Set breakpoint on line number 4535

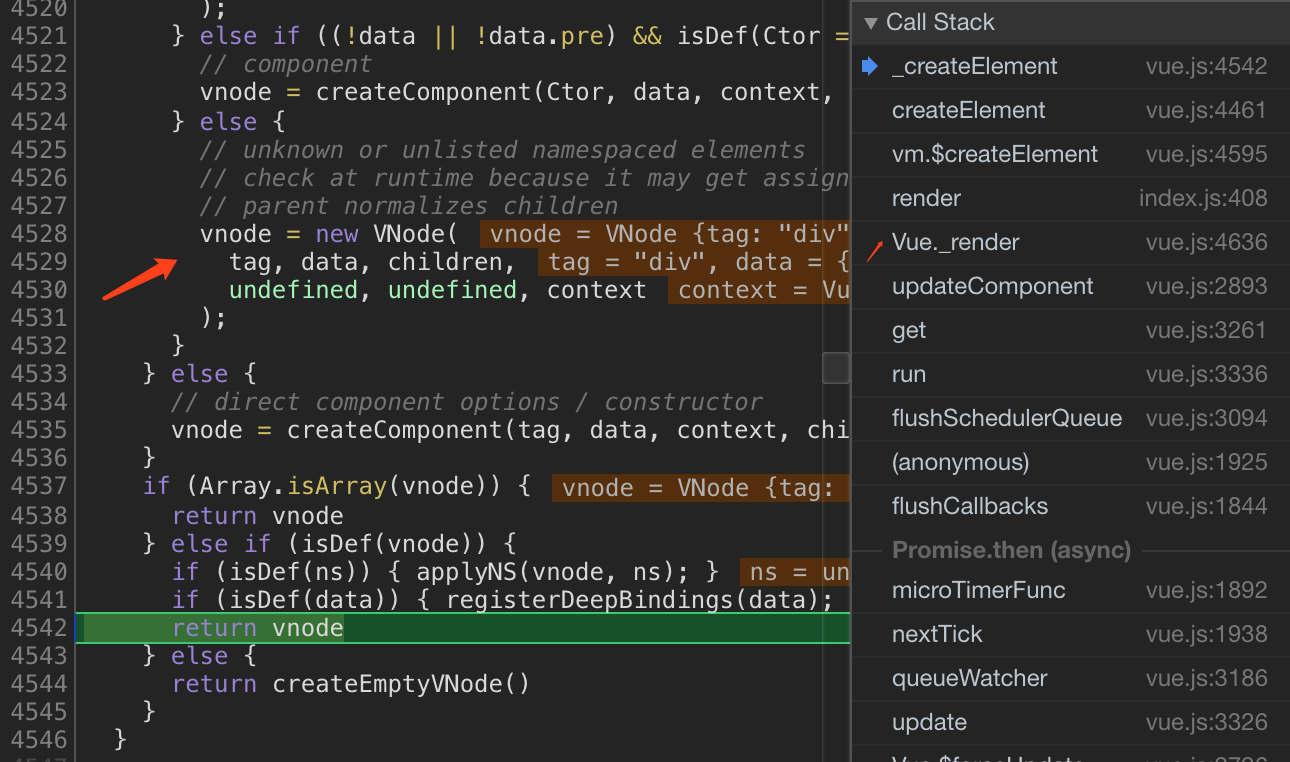pyautogui.click(x=38, y=430)
